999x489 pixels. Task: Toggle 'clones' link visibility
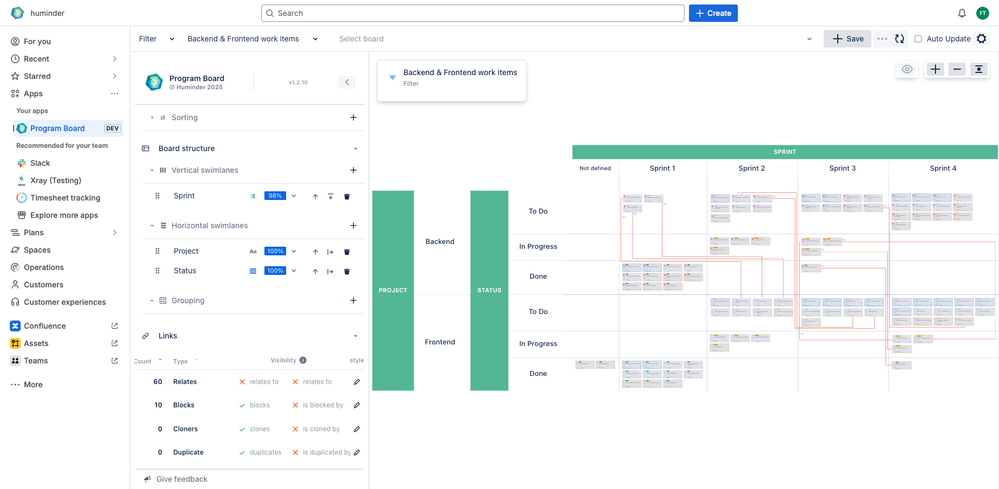(242, 429)
